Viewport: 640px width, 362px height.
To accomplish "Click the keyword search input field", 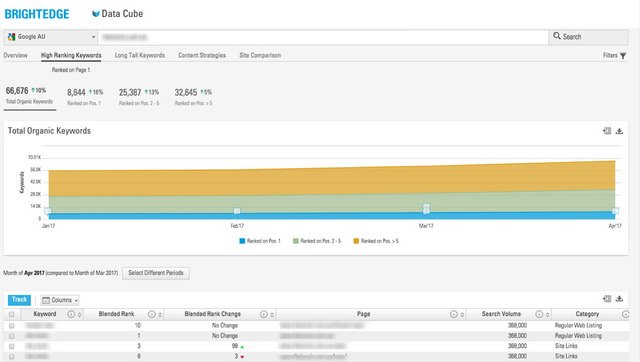I will [323, 37].
